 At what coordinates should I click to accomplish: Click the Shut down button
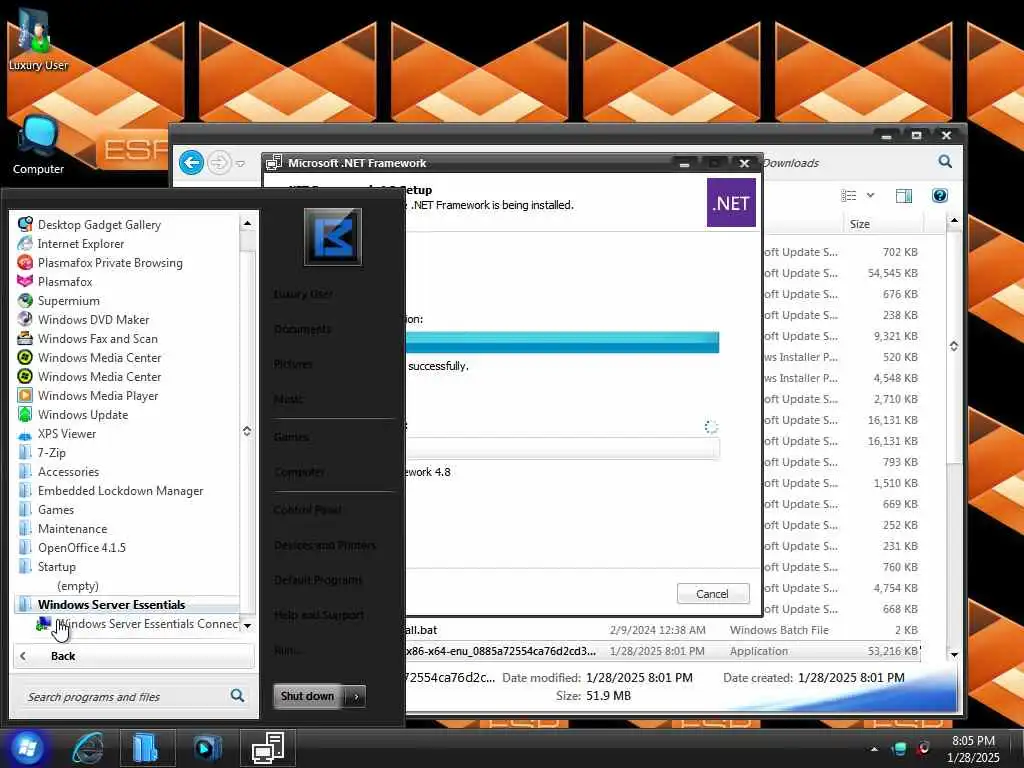coord(308,696)
